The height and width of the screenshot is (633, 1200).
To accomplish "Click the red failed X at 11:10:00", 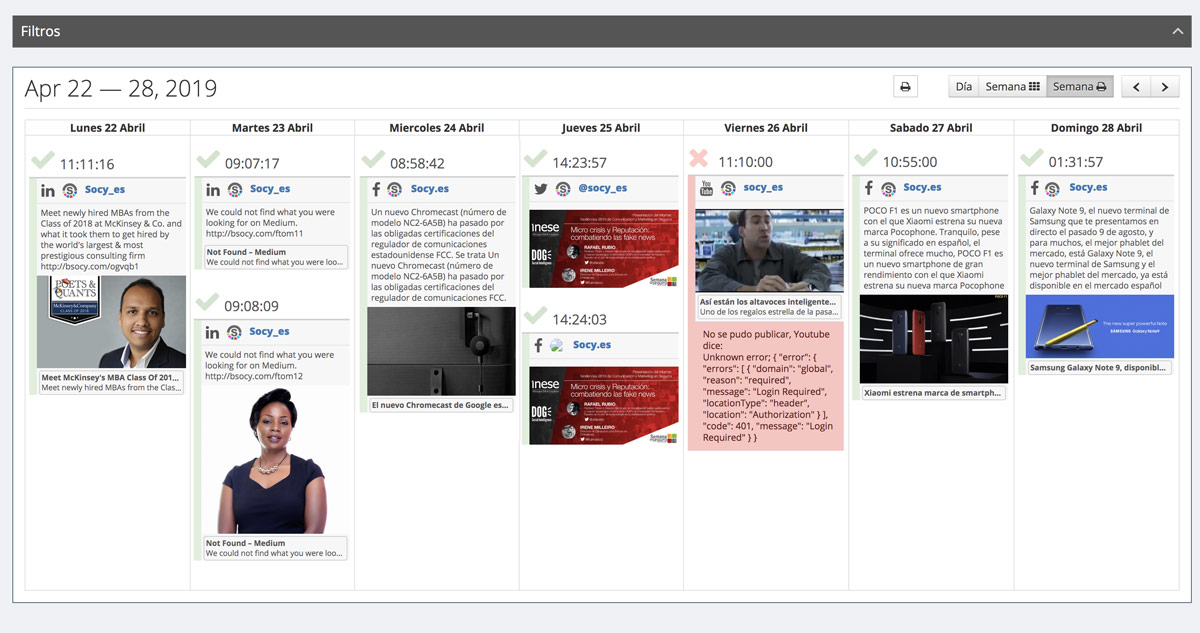I will [700, 158].
